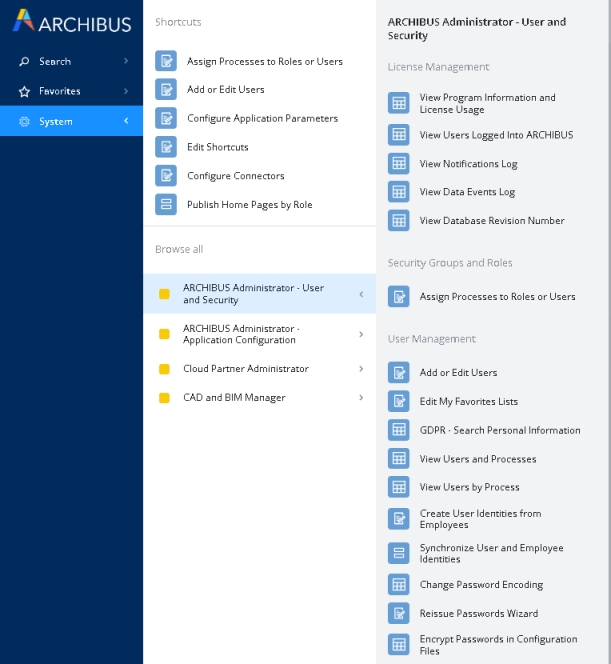
Task: Click table icon for View Users Logged Into ARCHIBUS
Action: point(399,135)
